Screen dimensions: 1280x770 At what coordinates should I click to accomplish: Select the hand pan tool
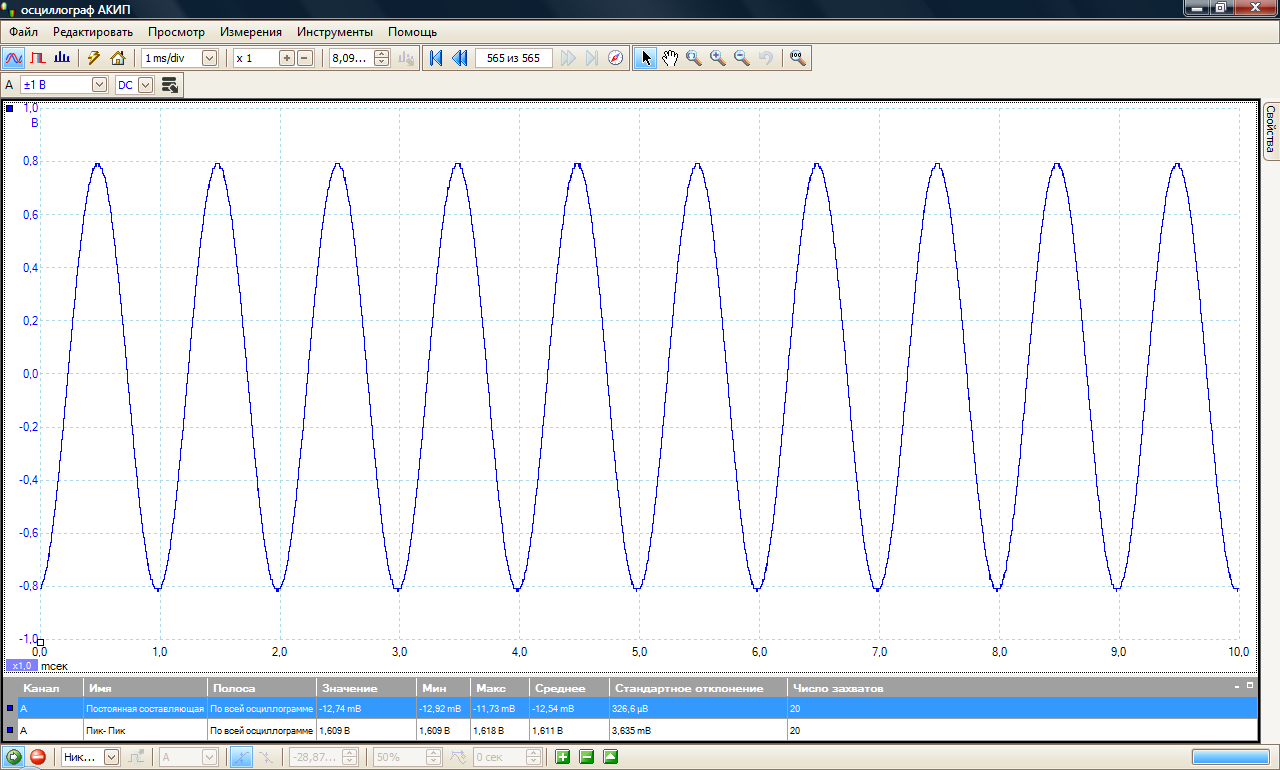click(x=670, y=58)
